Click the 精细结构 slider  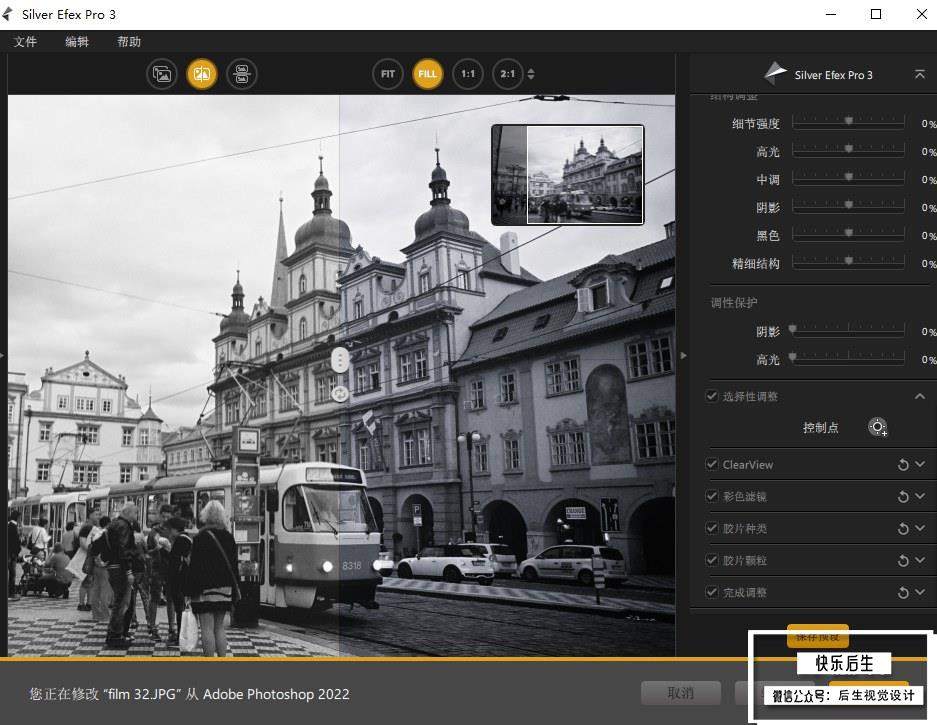click(x=848, y=261)
